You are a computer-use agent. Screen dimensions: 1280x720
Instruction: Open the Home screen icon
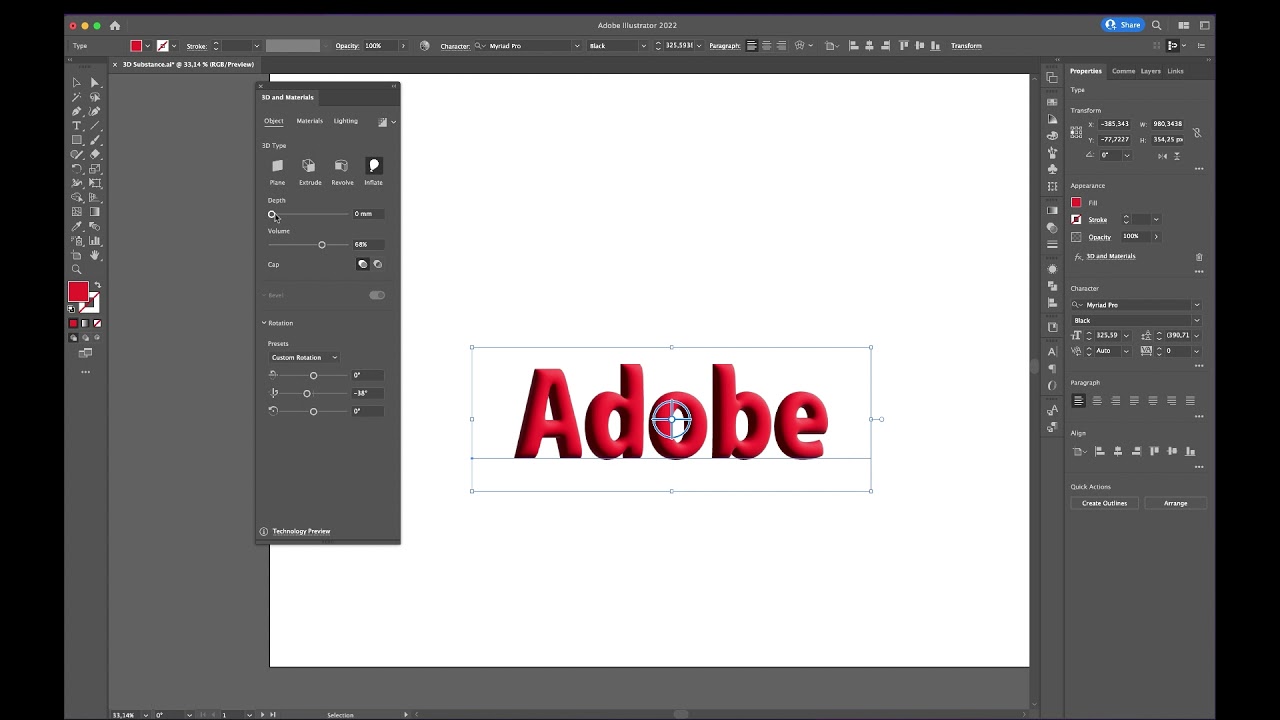point(114,25)
